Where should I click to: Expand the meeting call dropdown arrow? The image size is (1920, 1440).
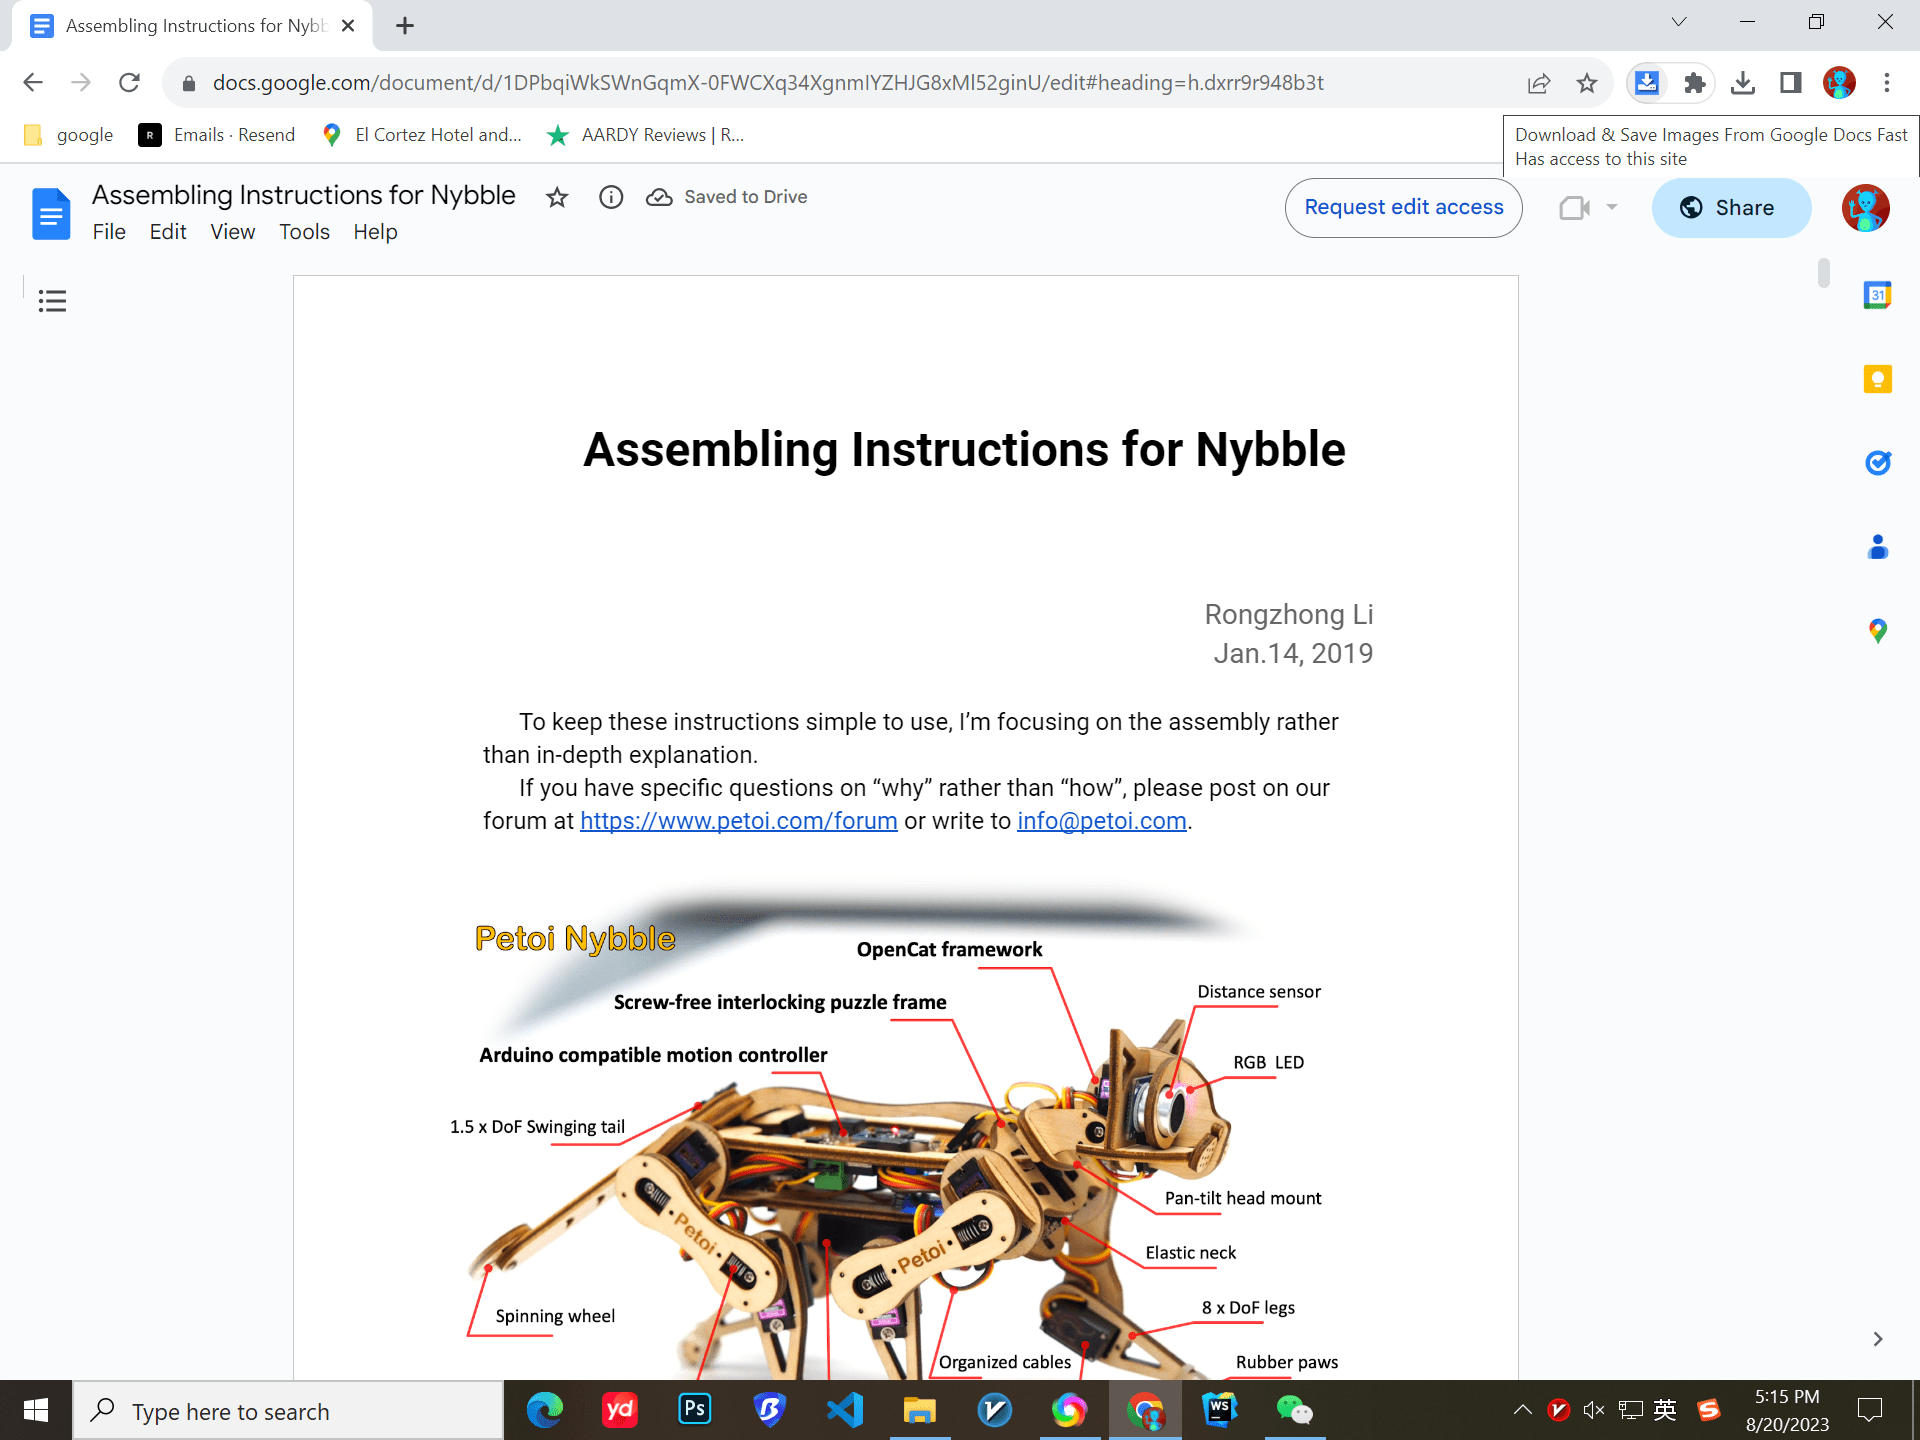pos(1612,207)
